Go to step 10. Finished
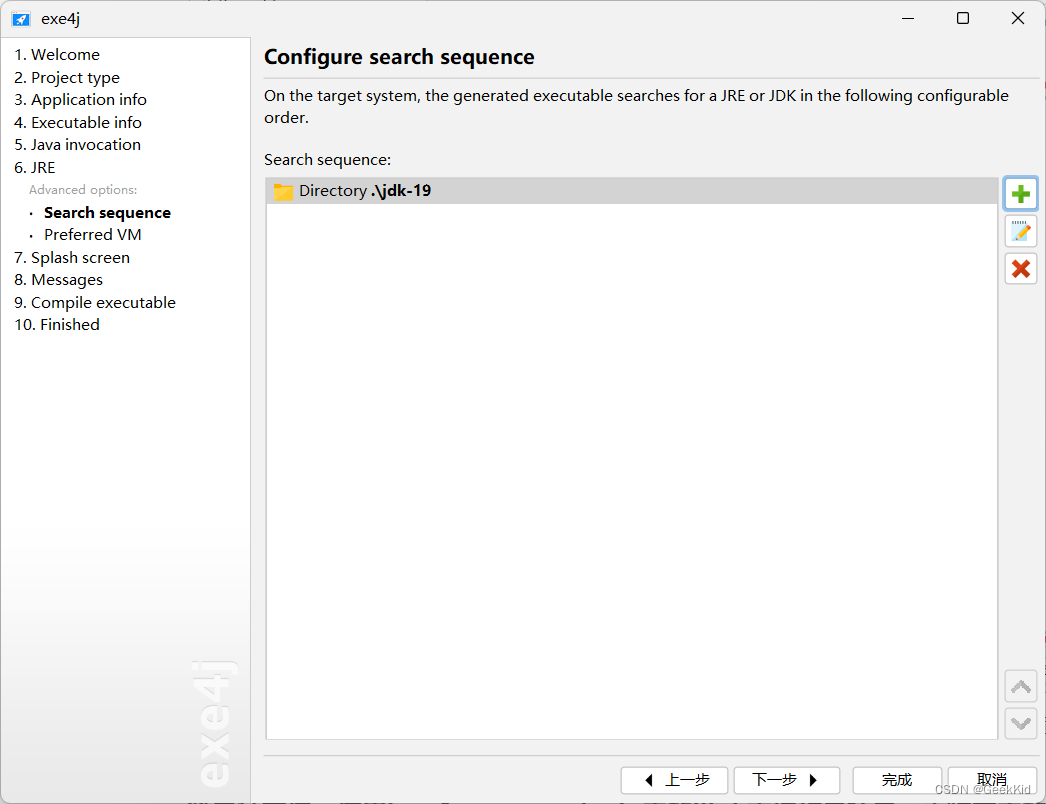Image resolution: width=1046 pixels, height=804 pixels. 57,325
